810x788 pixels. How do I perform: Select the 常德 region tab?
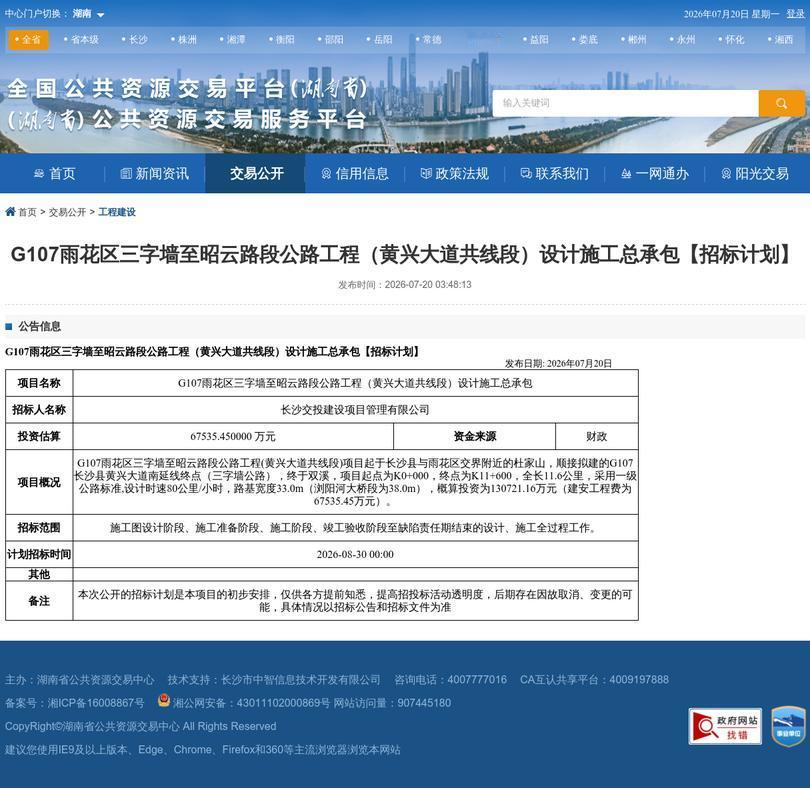pos(428,40)
